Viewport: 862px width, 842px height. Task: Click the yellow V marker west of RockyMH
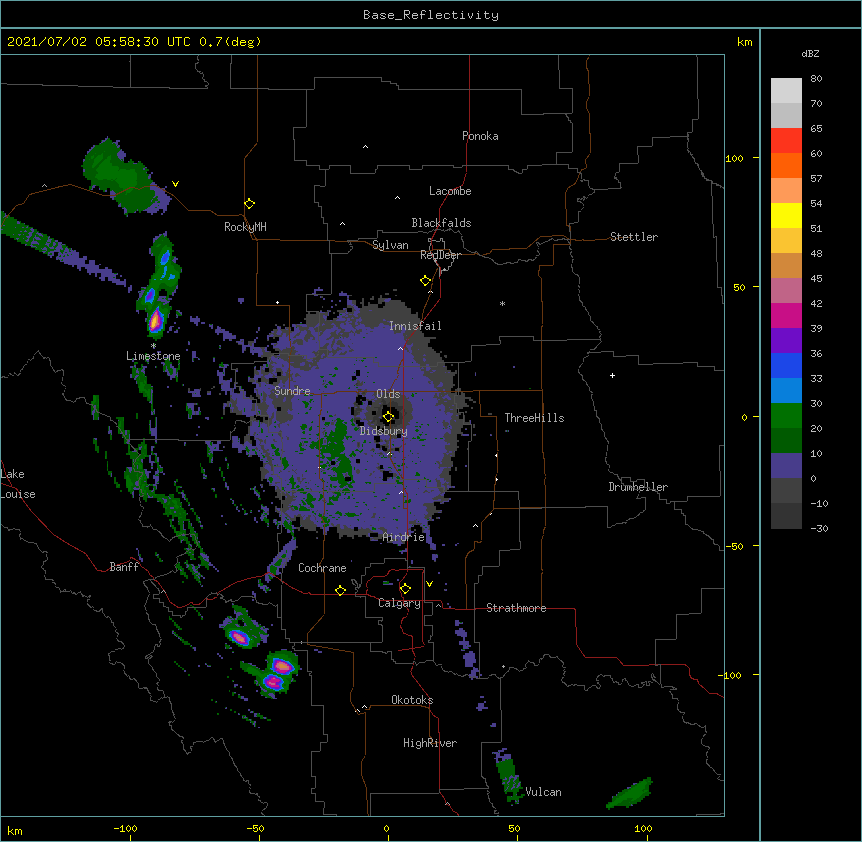pyautogui.click(x=175, y=184)
